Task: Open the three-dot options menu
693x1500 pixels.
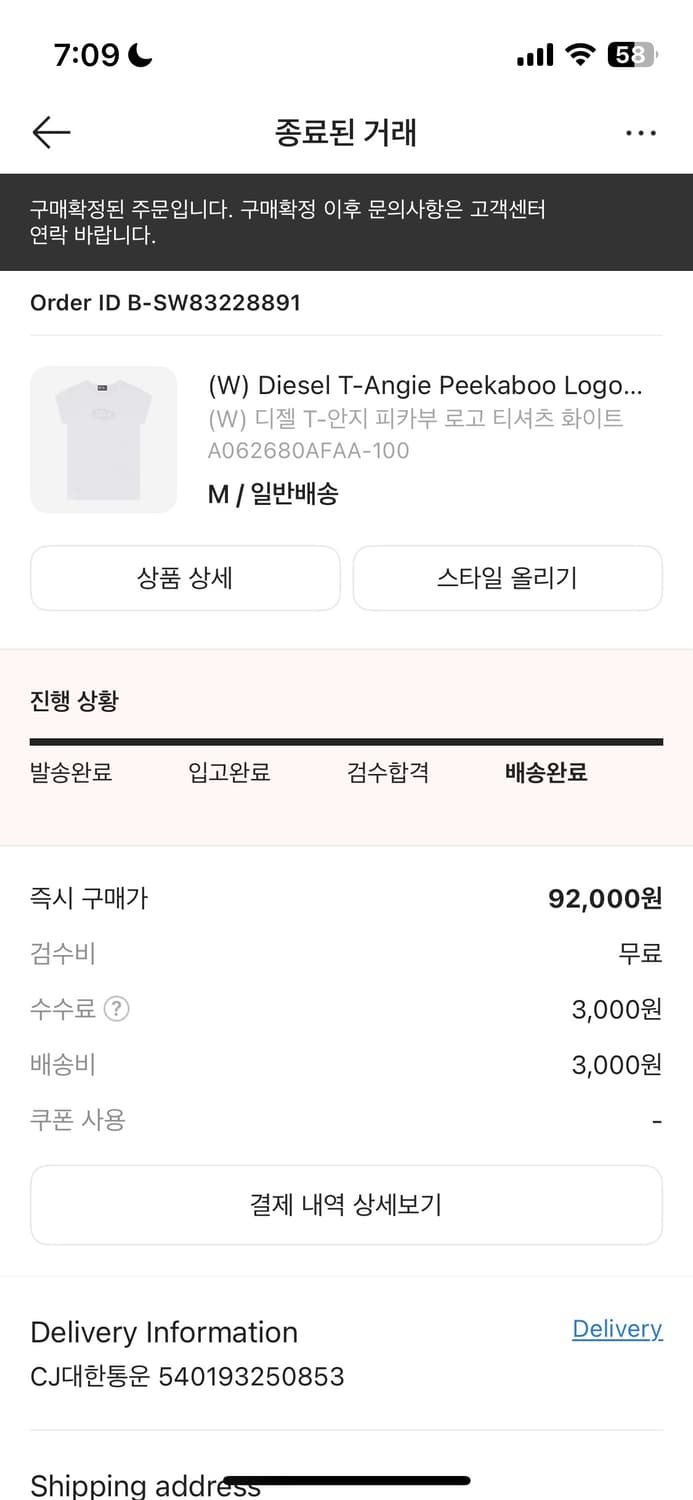Action: 640,131
